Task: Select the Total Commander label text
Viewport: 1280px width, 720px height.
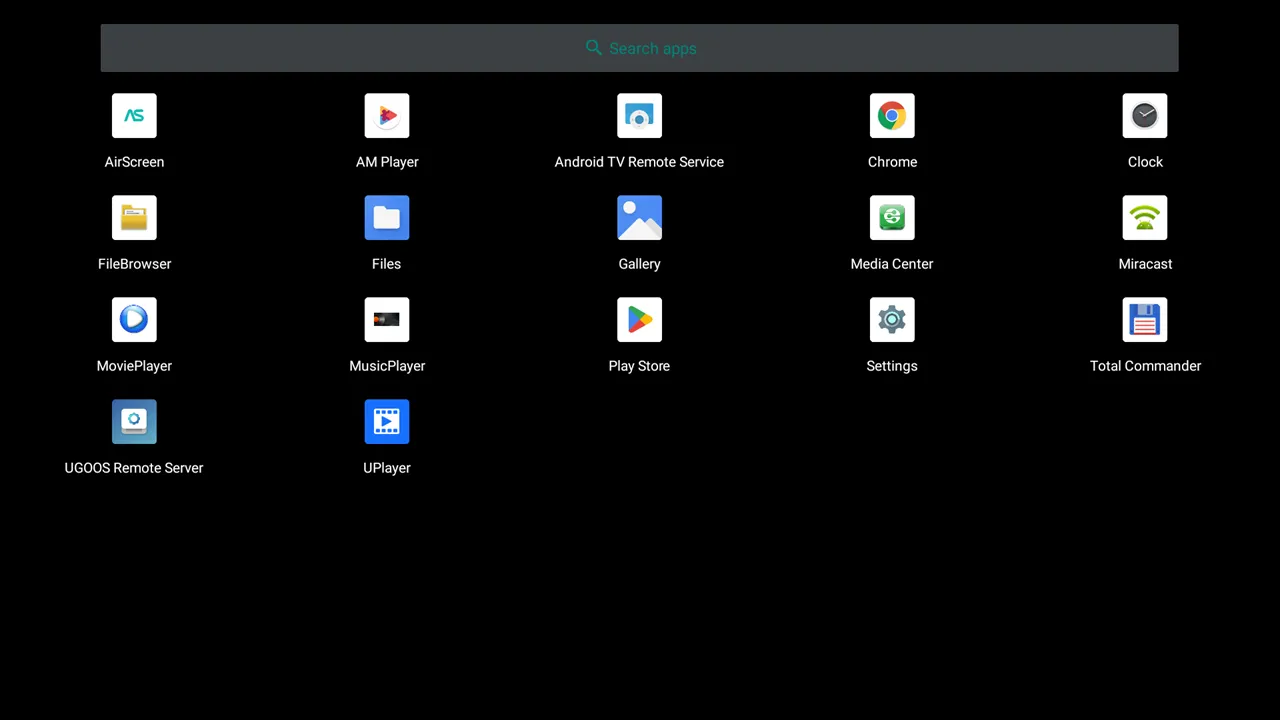Action: coord(1145,365)
